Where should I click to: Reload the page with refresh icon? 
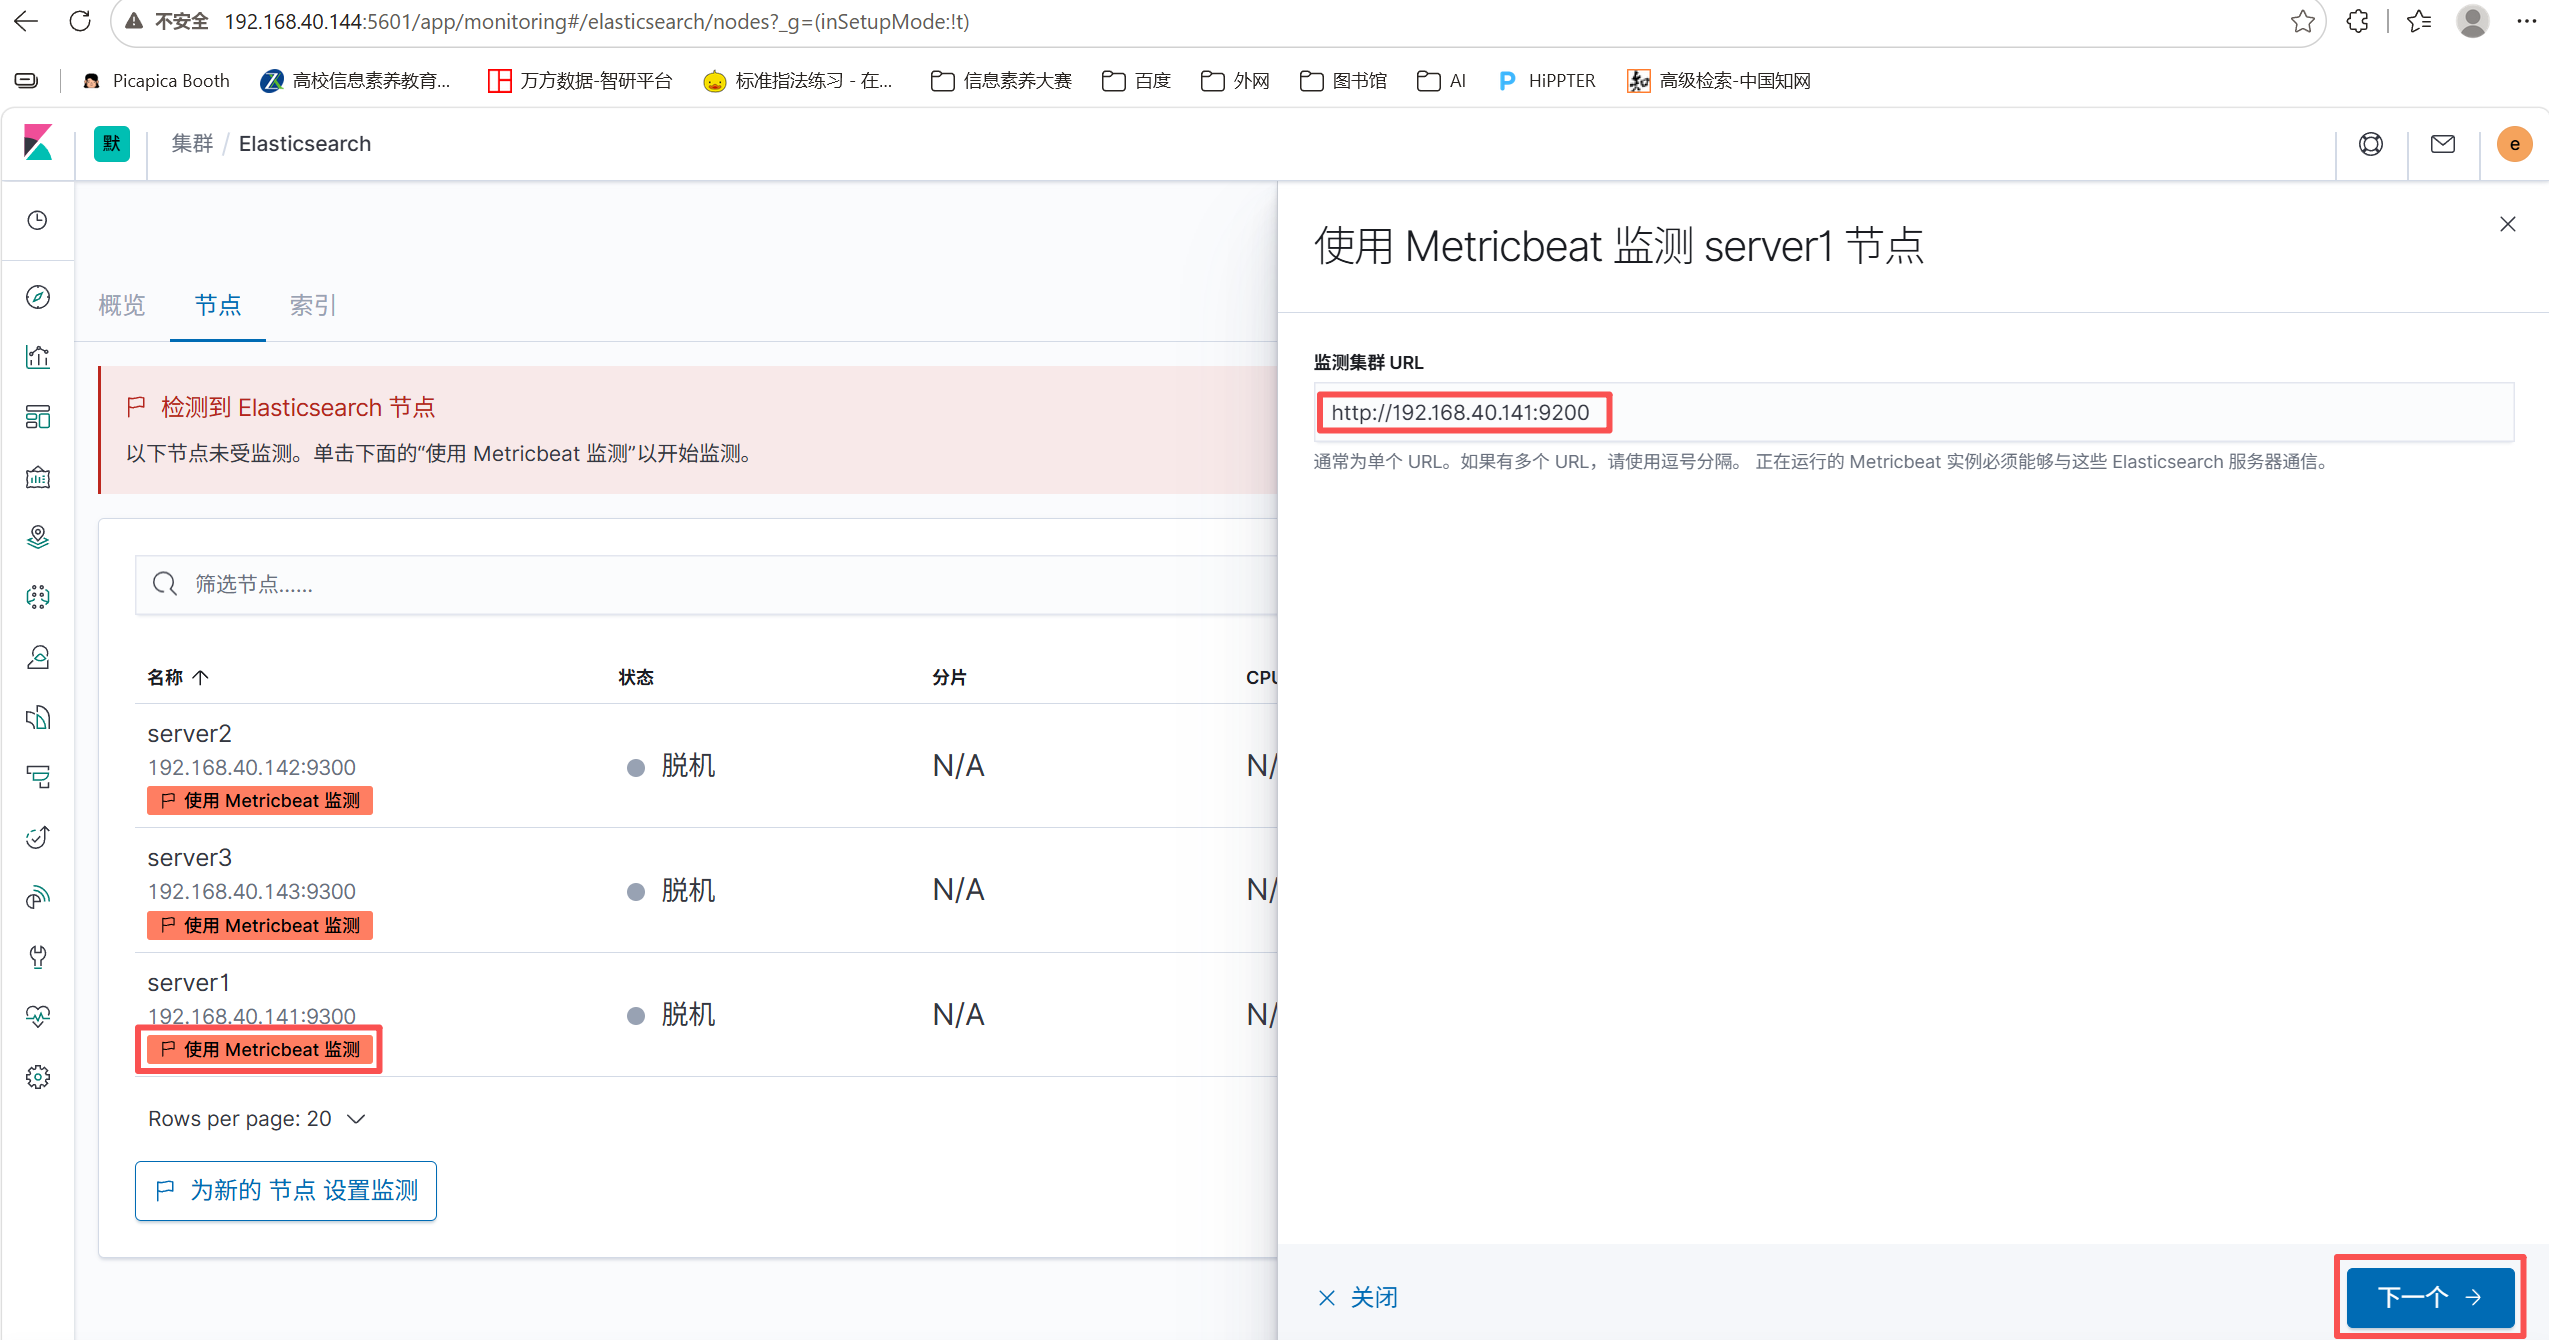[x=80, y=21]
